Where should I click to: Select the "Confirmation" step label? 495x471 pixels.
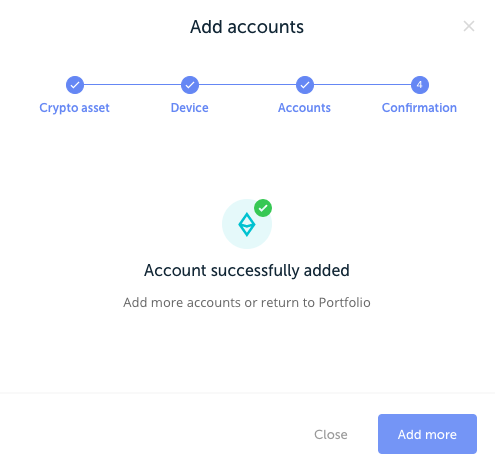coord(419,108)
